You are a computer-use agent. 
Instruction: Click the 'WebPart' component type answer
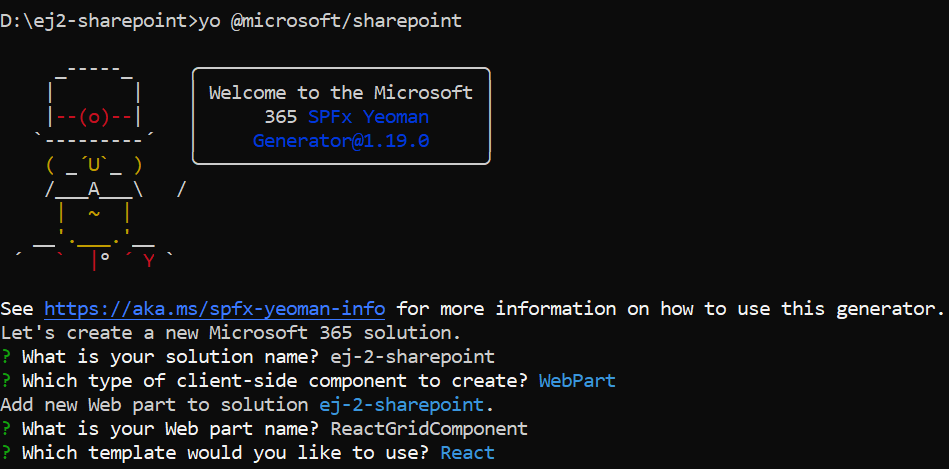577,381
